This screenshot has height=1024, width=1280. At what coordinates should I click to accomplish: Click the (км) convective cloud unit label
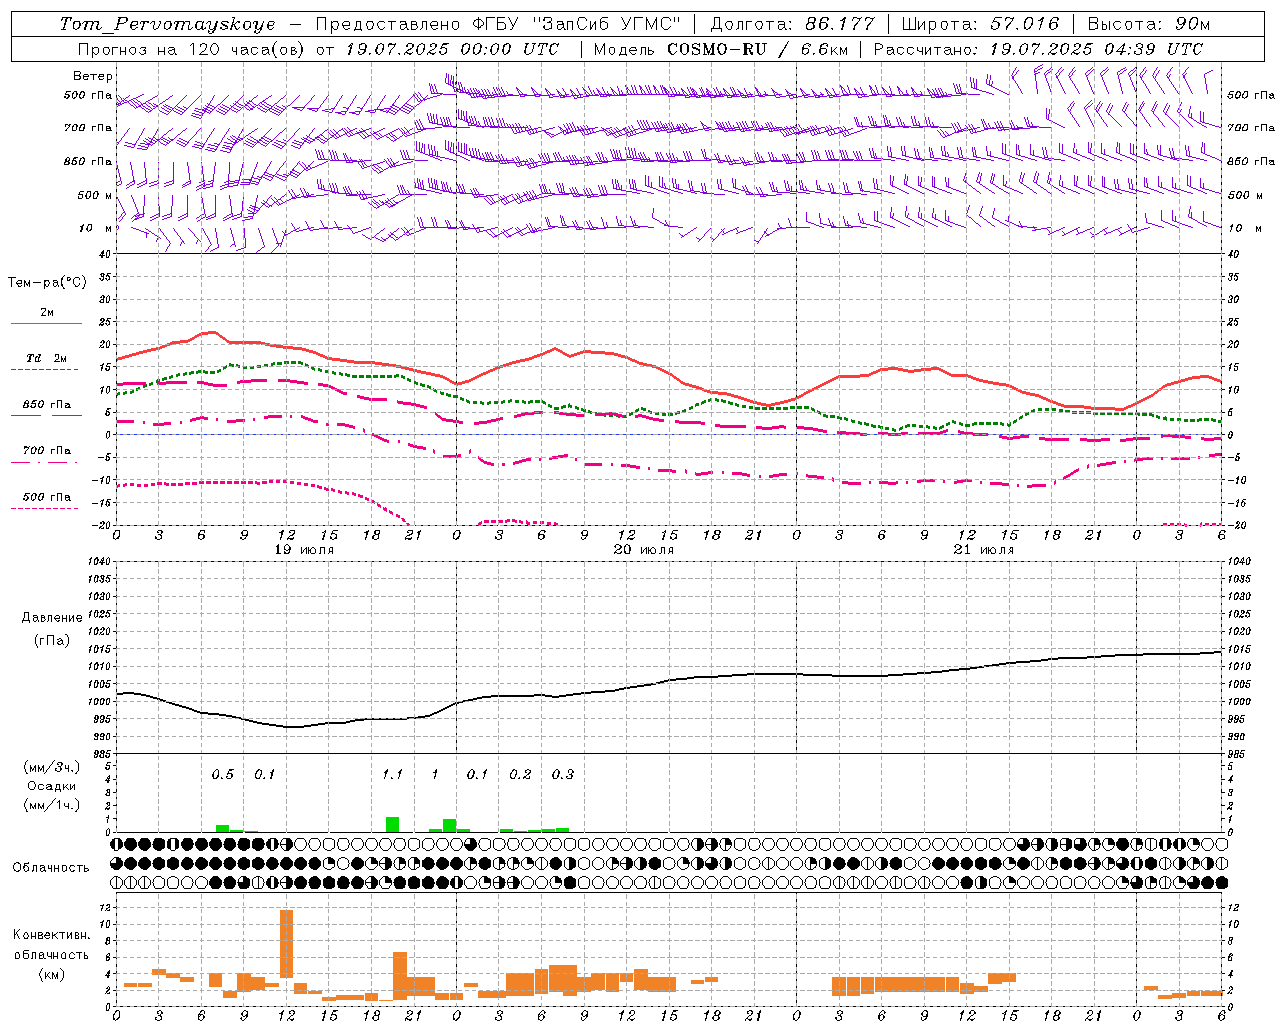tap(52, 973)
